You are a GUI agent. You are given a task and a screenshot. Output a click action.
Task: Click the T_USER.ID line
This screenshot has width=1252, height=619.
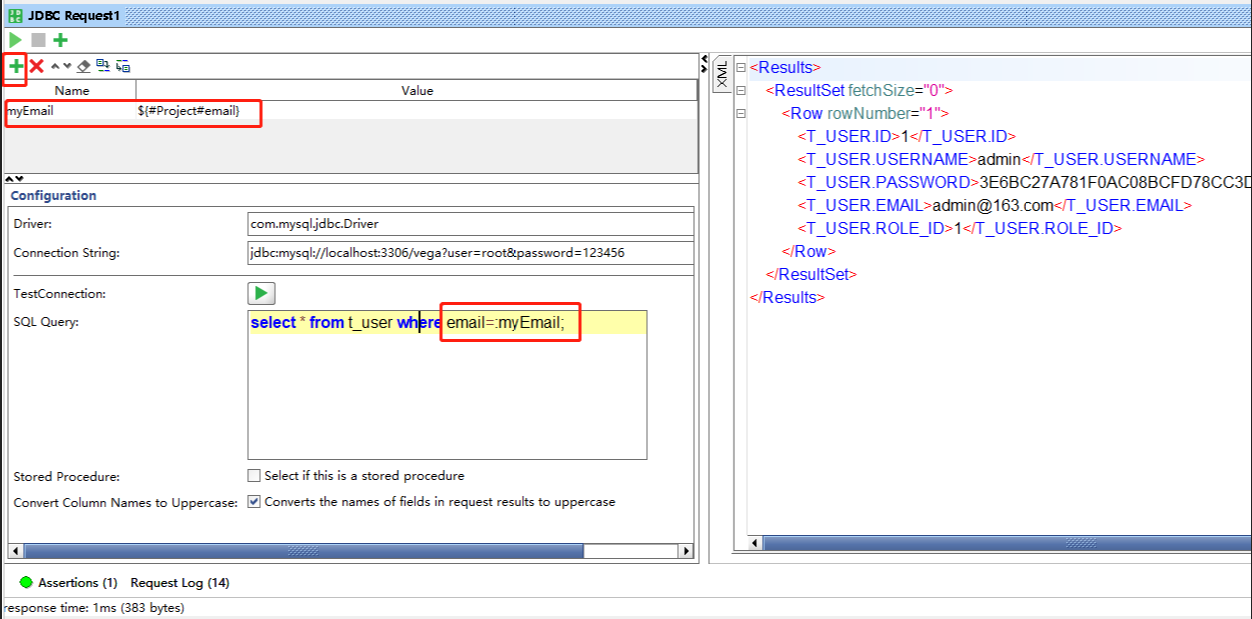(x=907, y=136)
